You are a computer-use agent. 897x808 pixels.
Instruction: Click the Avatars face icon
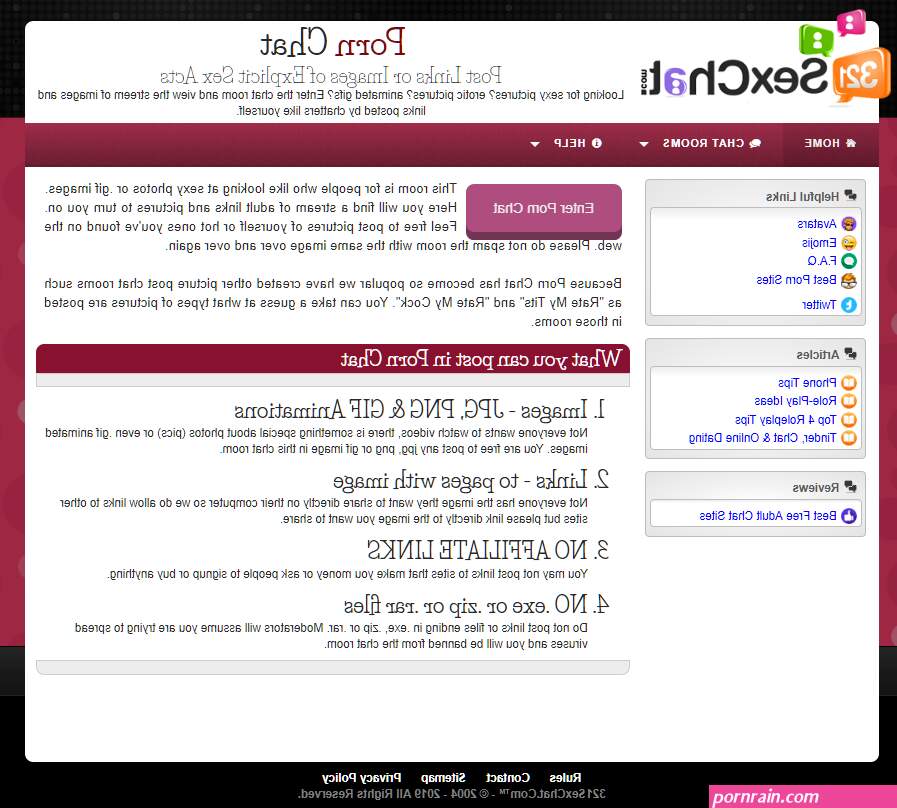849,224
